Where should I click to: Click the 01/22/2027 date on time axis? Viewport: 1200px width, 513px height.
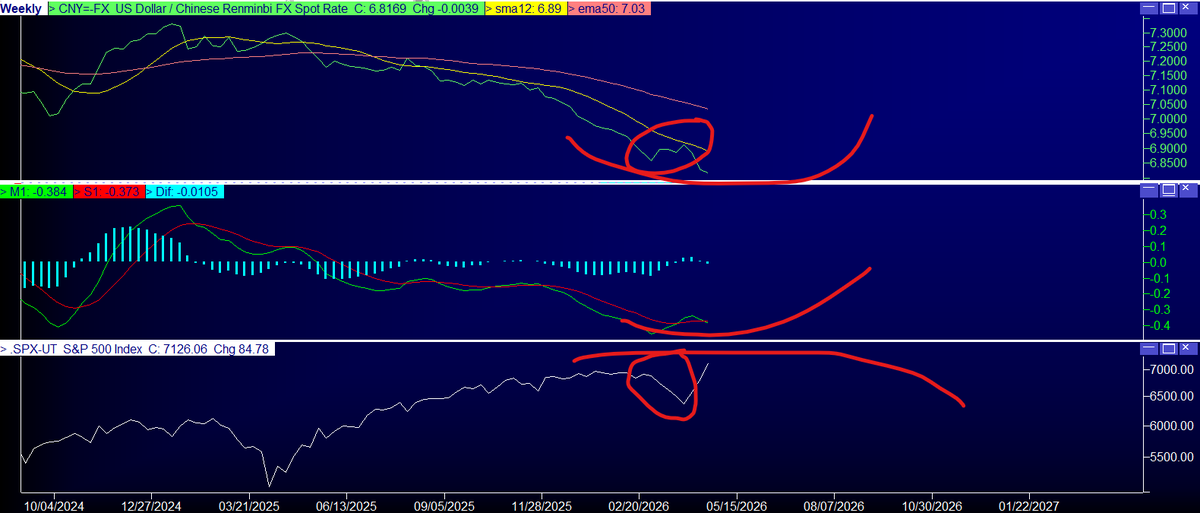[1030, 505]
